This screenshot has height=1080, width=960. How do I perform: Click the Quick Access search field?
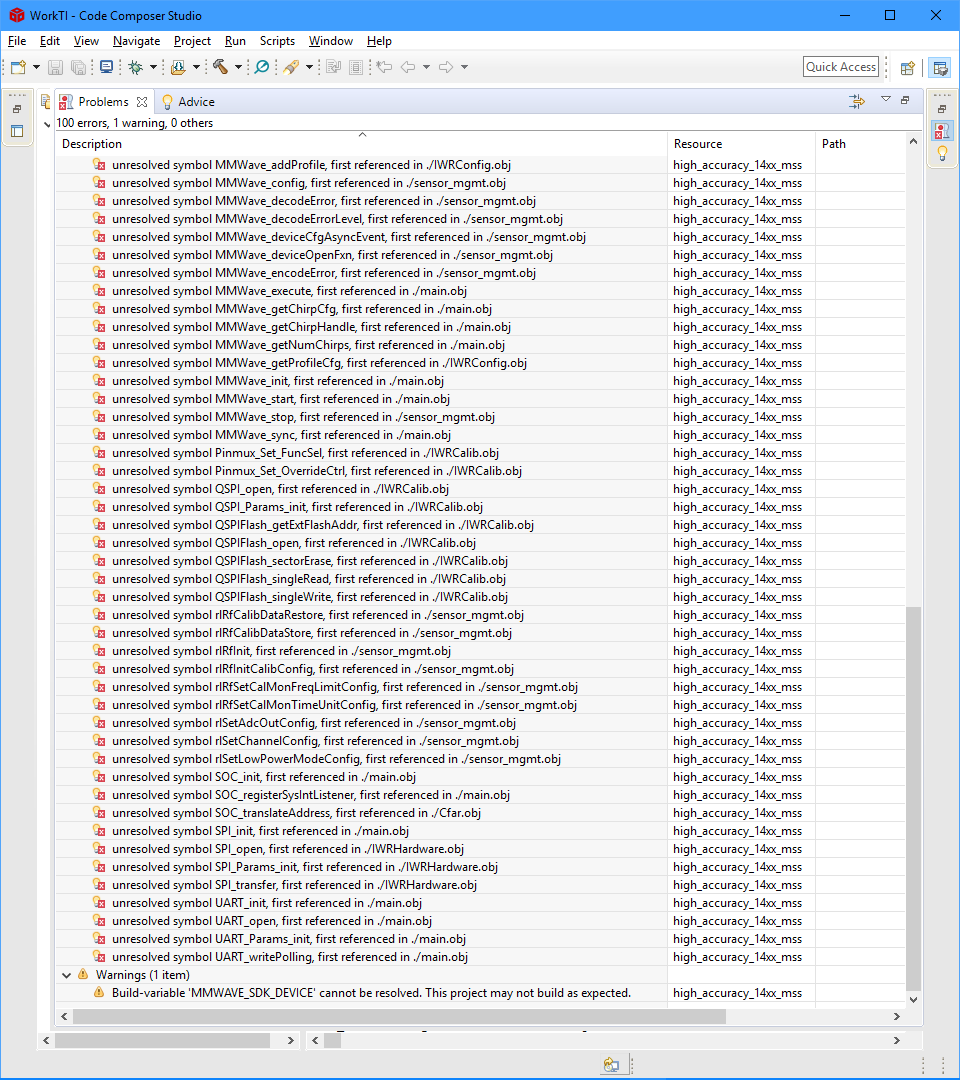(841, 67)
